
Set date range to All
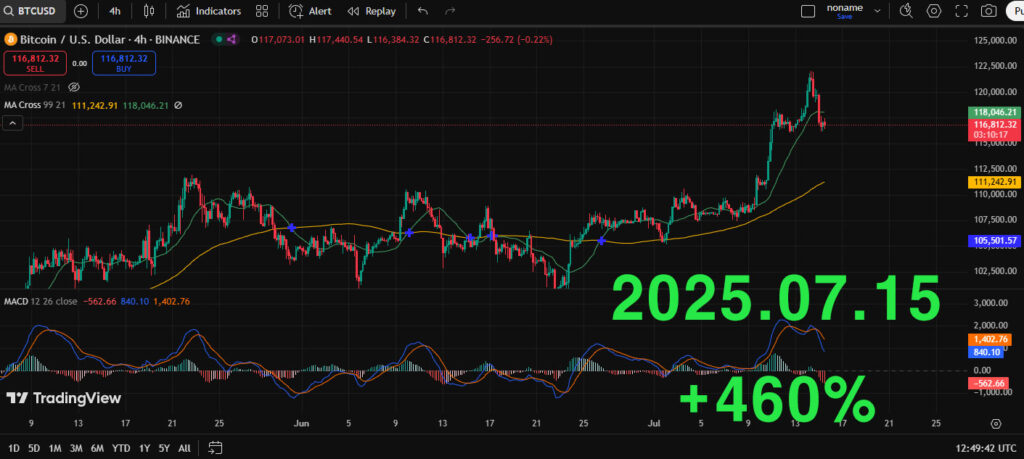click(x=185, y=448)
